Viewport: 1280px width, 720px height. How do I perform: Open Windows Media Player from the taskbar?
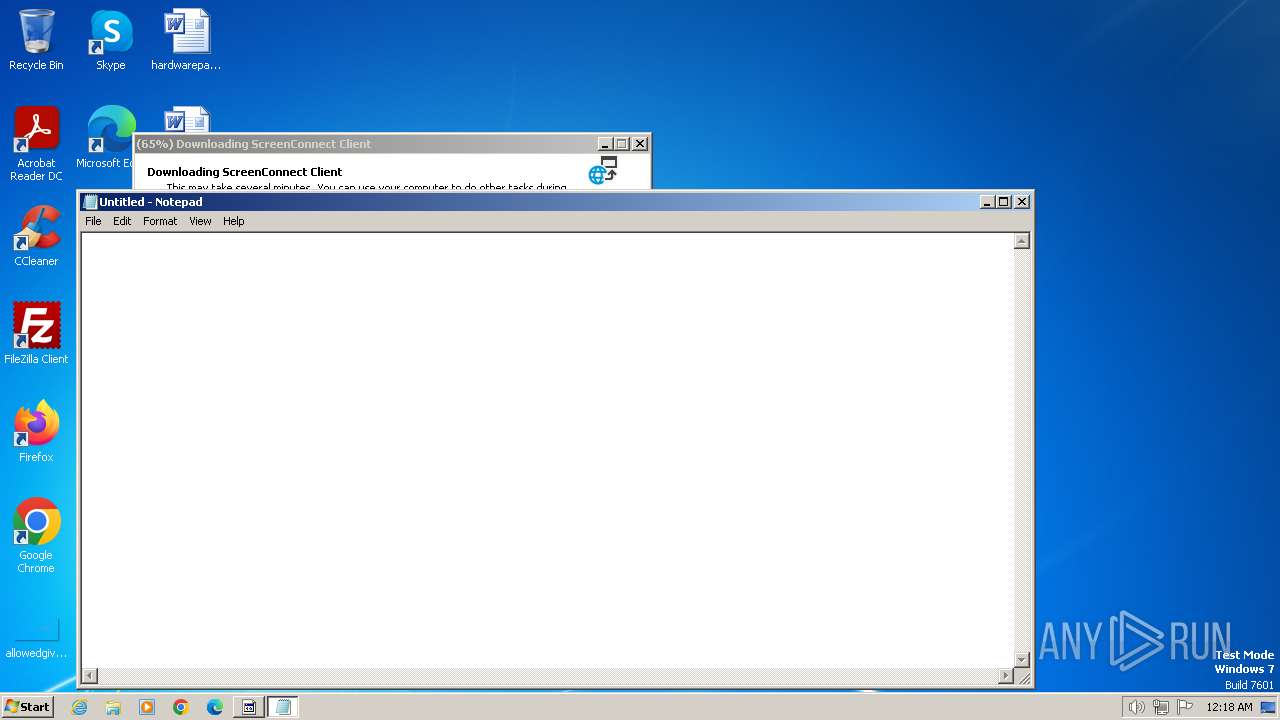147,707
